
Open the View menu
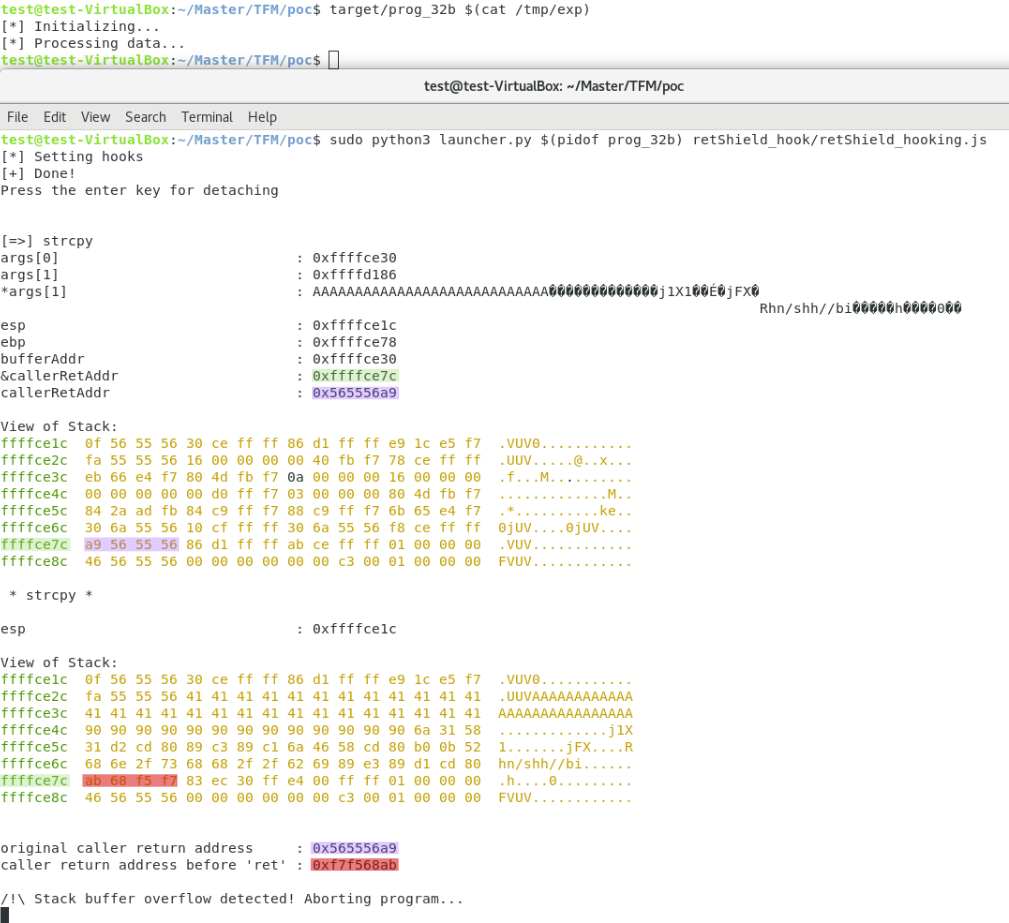point(95,117)
